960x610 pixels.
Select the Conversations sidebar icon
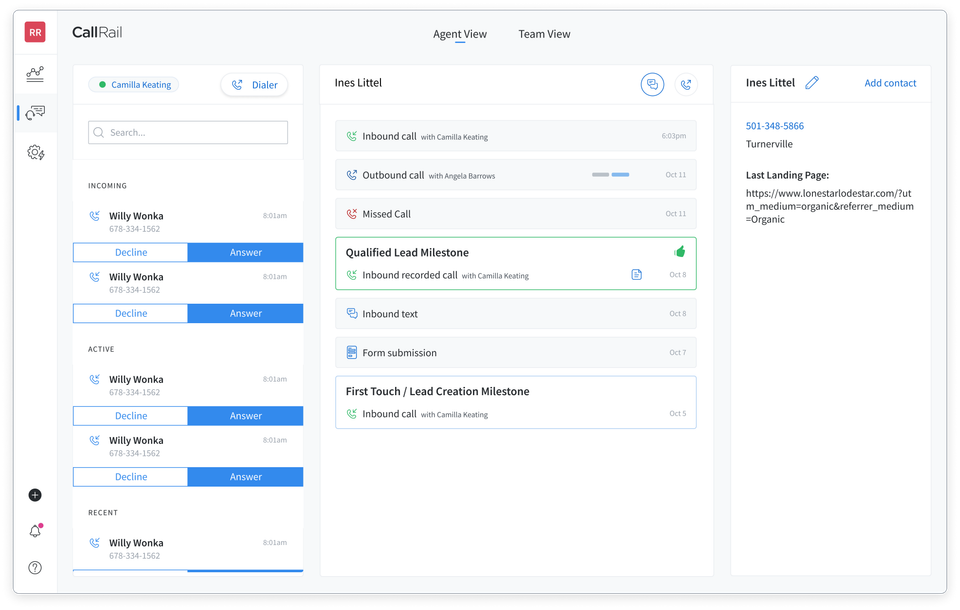(x=35, y=113)
